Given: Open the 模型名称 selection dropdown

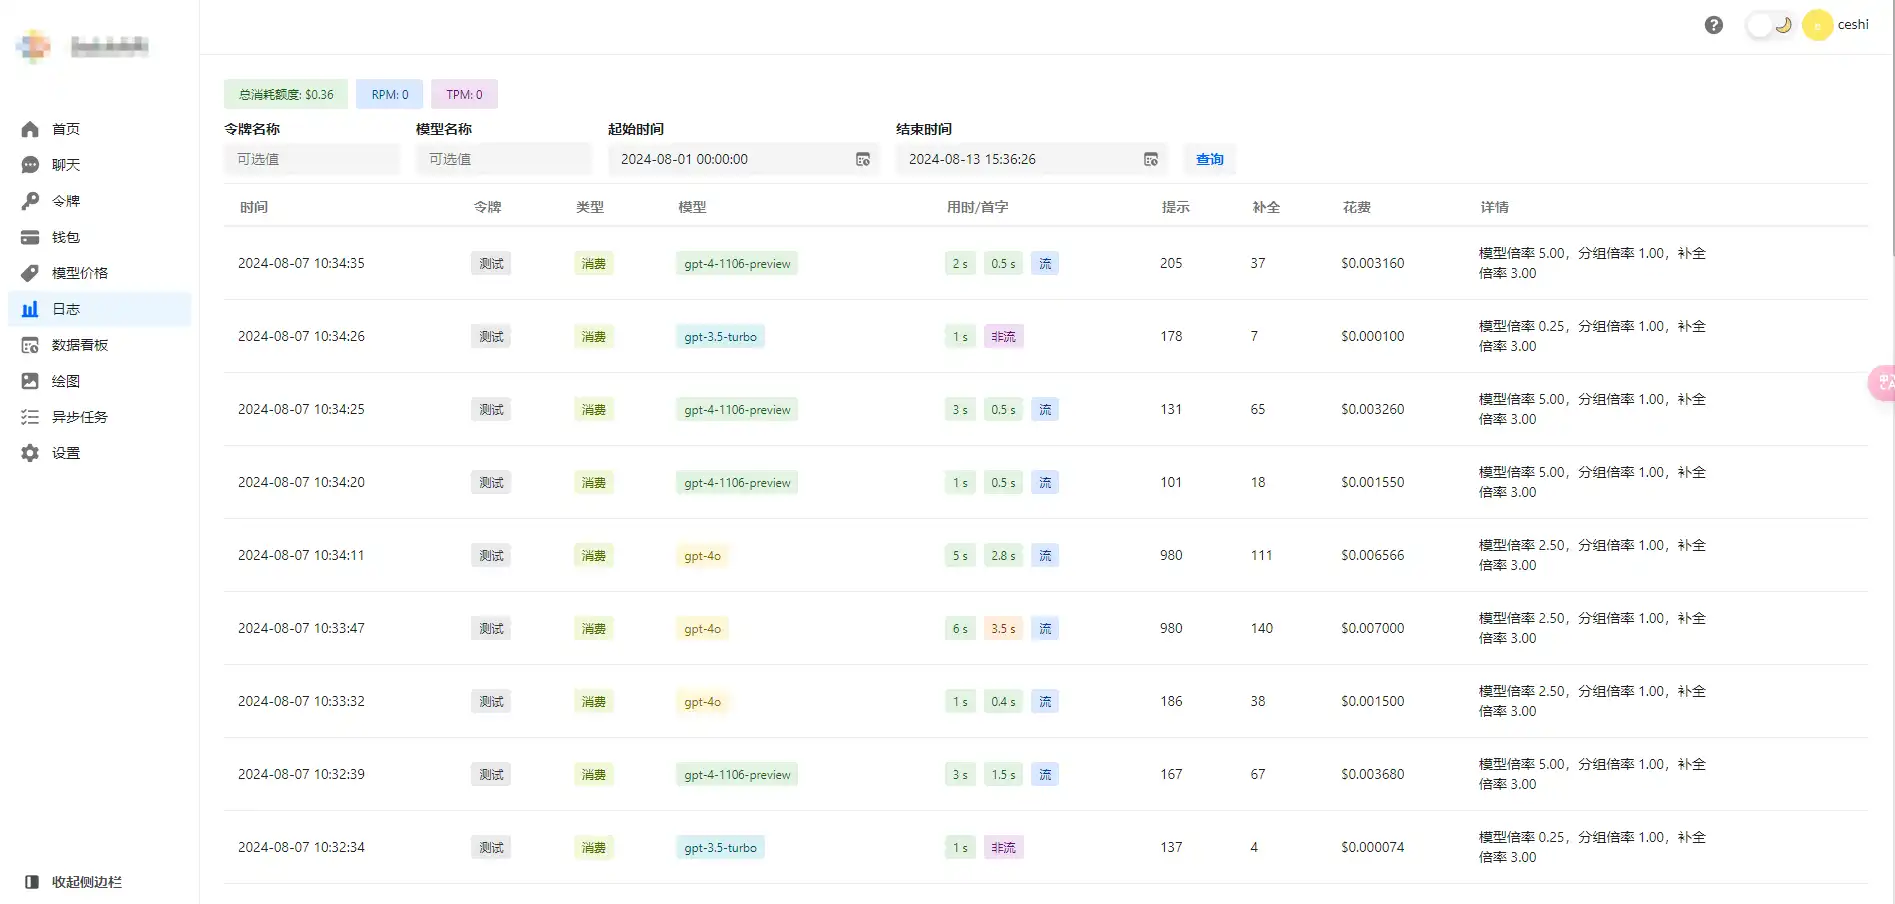Looking at the screenshot, I should pos(503,159).
